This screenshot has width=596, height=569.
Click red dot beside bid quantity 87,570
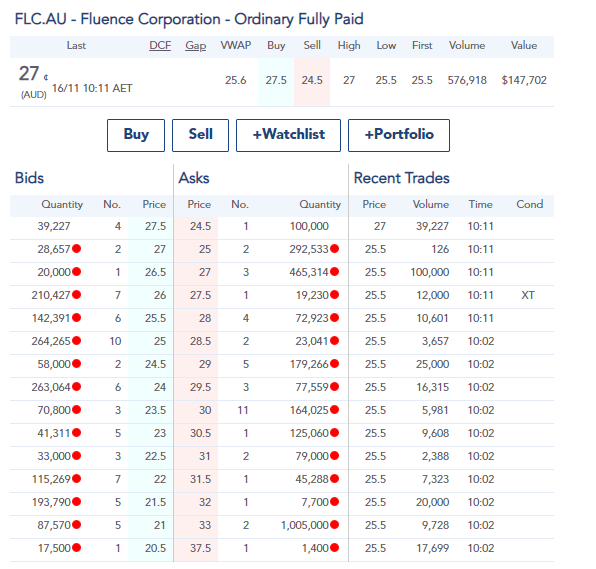point(76,525)
